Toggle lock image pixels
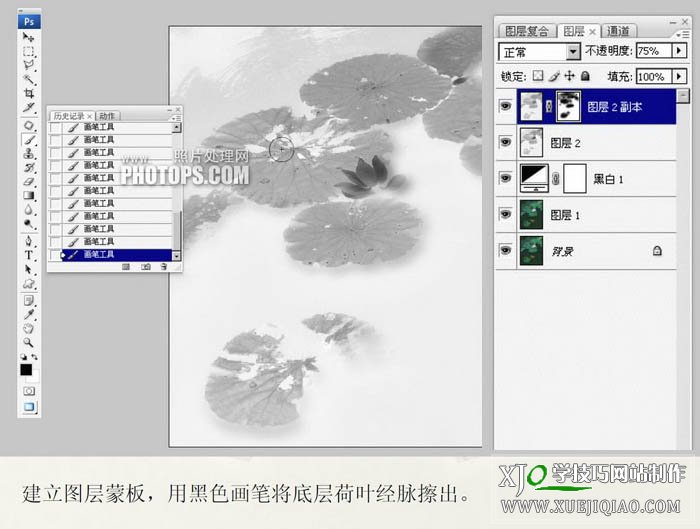 [554, 76]
